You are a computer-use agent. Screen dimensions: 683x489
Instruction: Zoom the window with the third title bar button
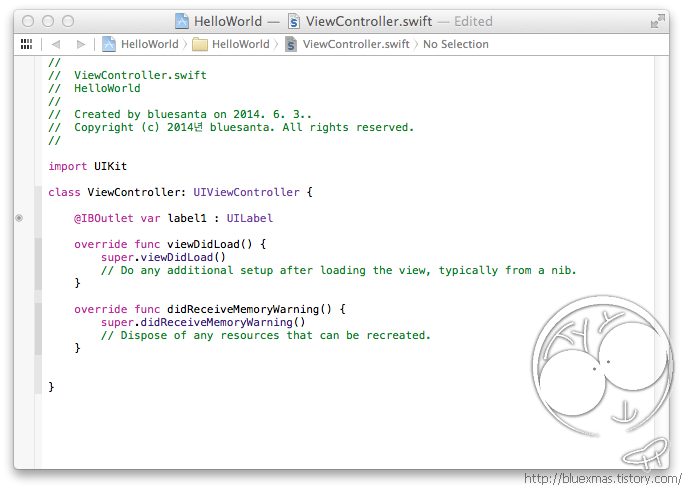point(68,21)
